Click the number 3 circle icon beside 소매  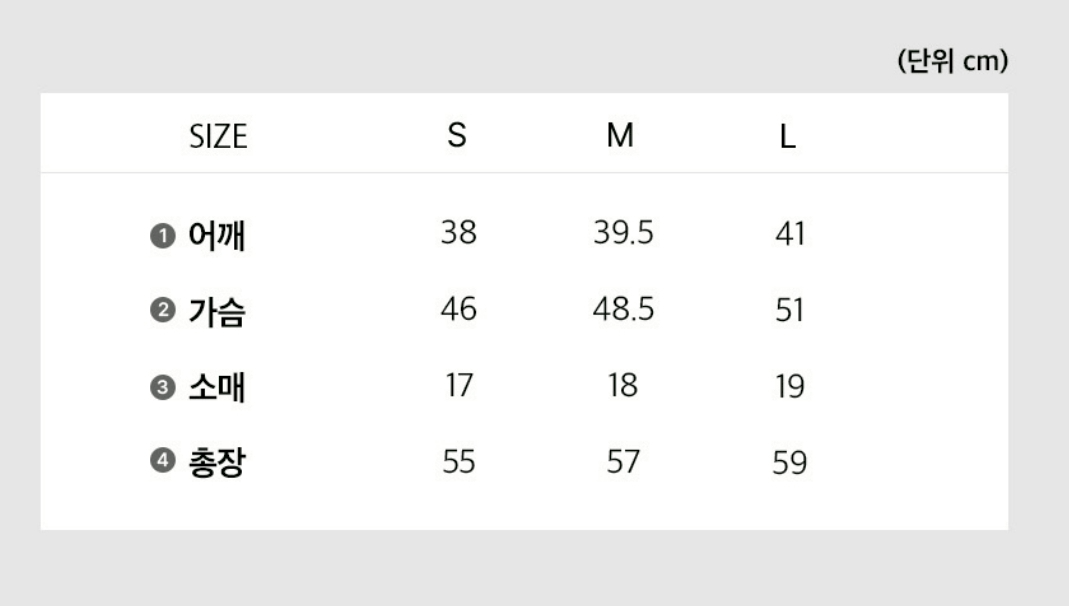(x=161, y=388)
